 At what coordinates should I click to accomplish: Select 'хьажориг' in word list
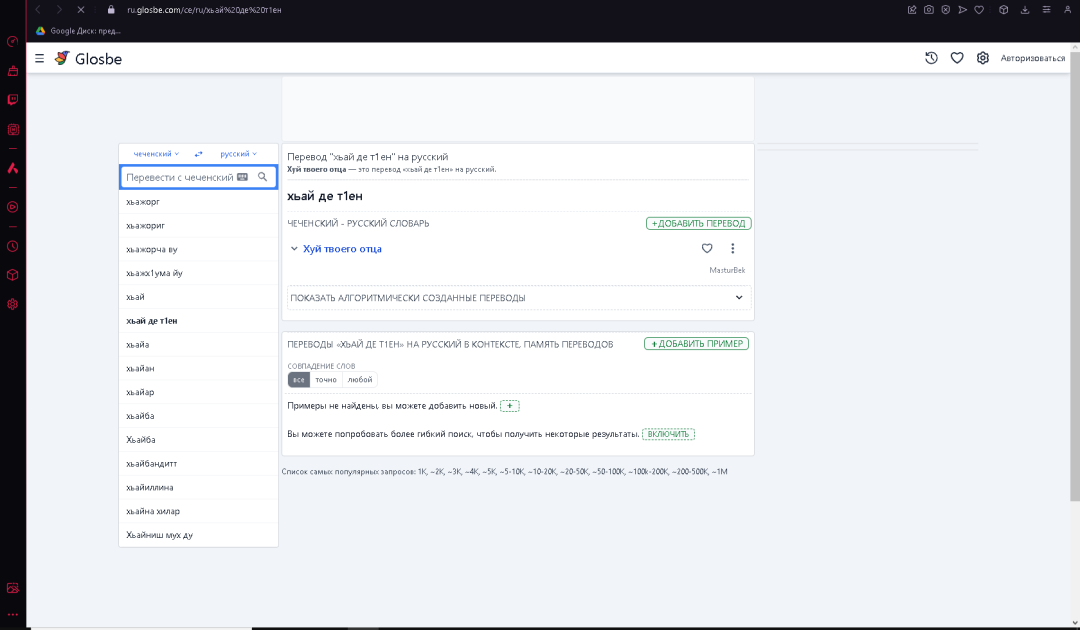pos(198,225)
